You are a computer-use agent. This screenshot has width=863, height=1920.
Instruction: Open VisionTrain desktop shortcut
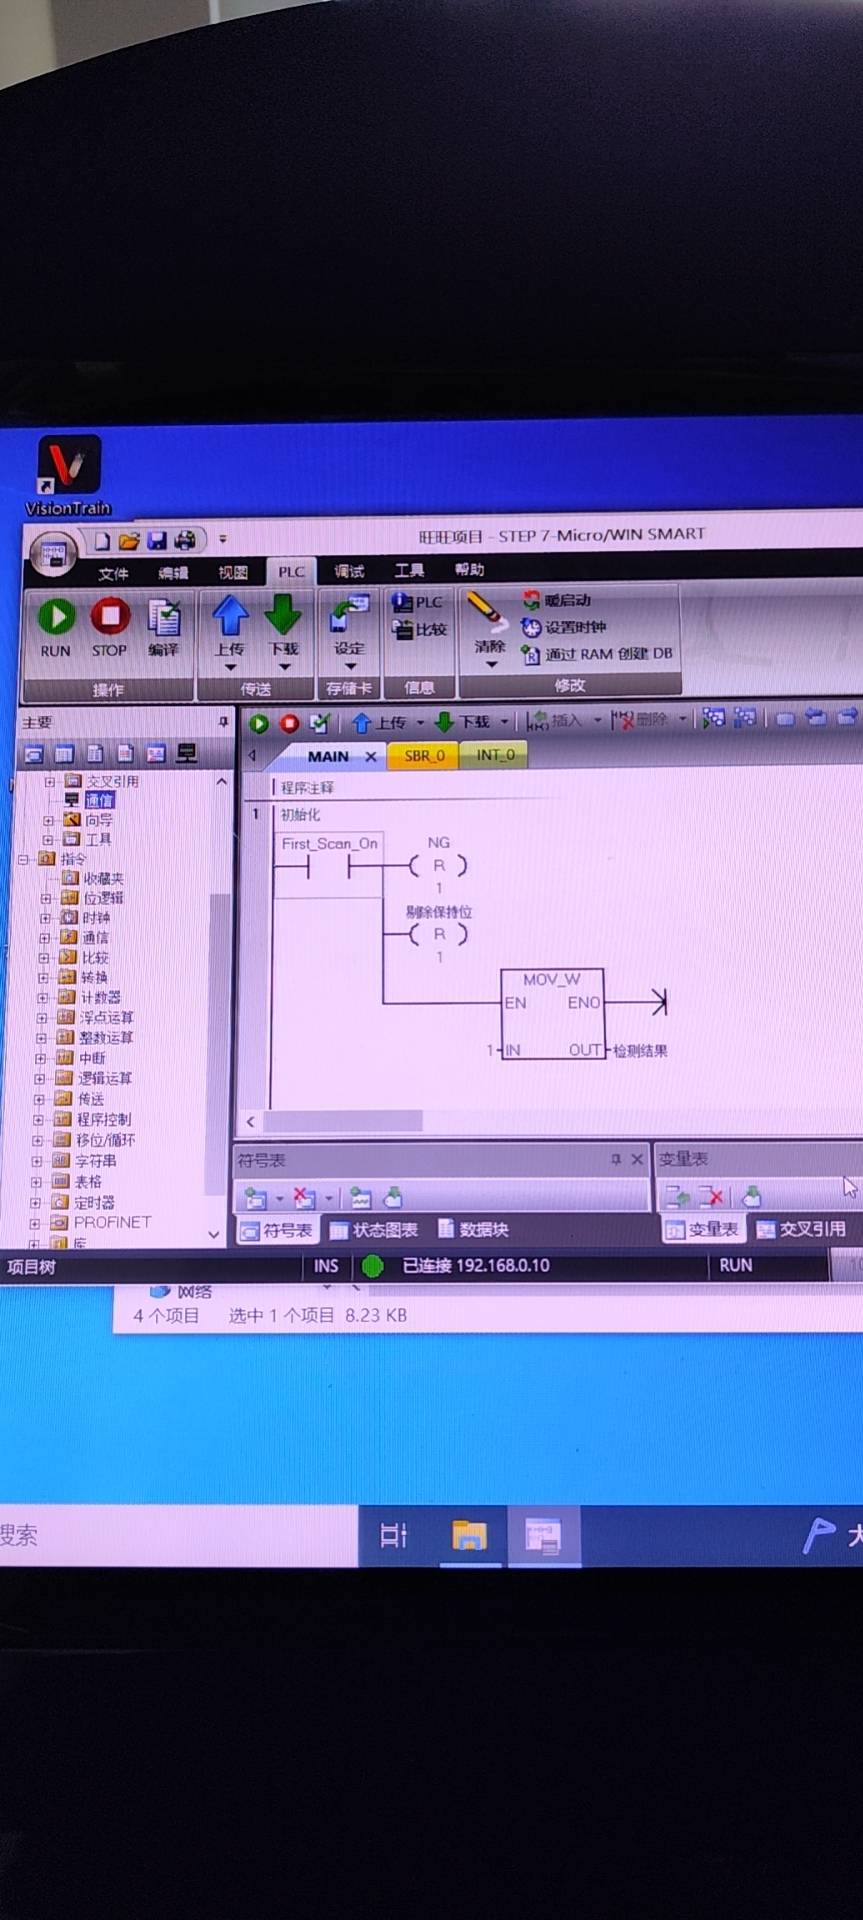[68, 476]
